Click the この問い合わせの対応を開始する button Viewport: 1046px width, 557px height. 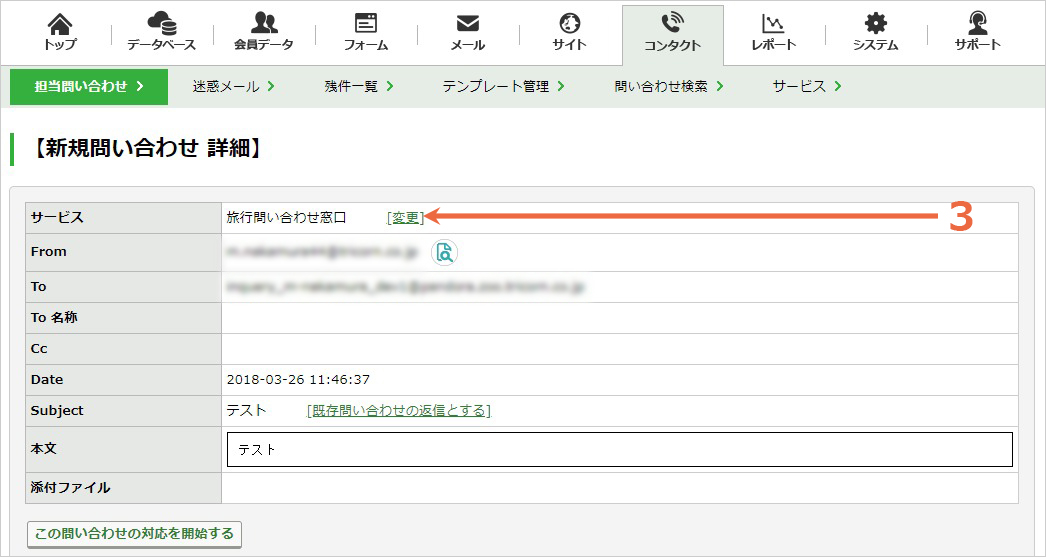[134, 534]
